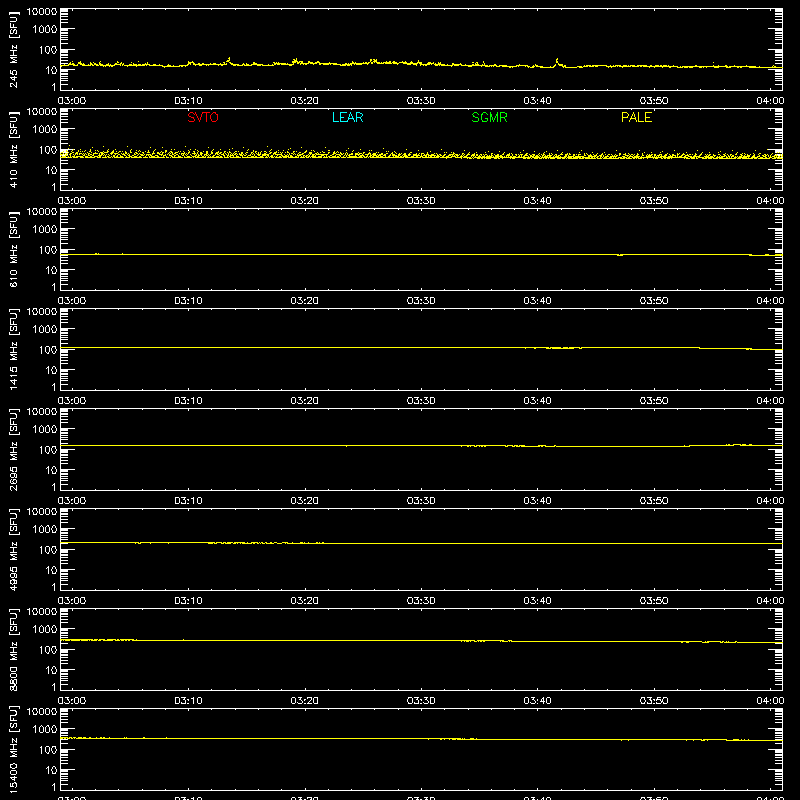The width and height of the screenshot is (800, 800).
Task: Click 03:50 tick label under 410 MHz plot
Action: [654, 201]
